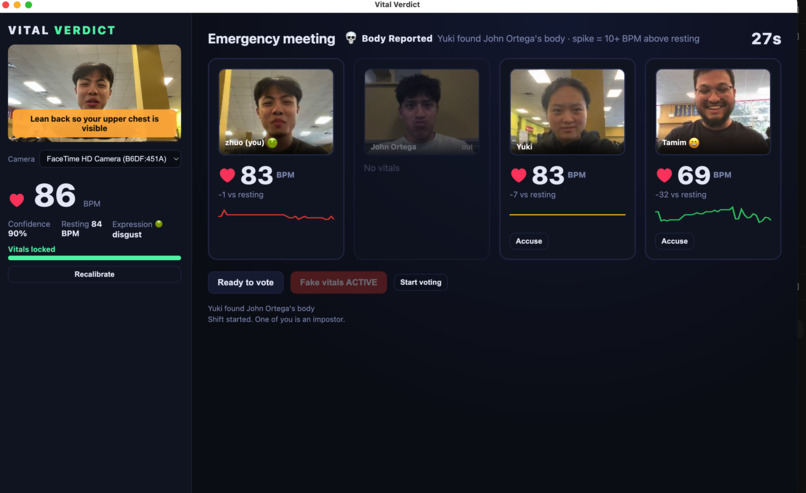This screenshot has height=493, width=806.
Task: Select zhuo's video thumbnail in the meeting
Action: [276, 112]
